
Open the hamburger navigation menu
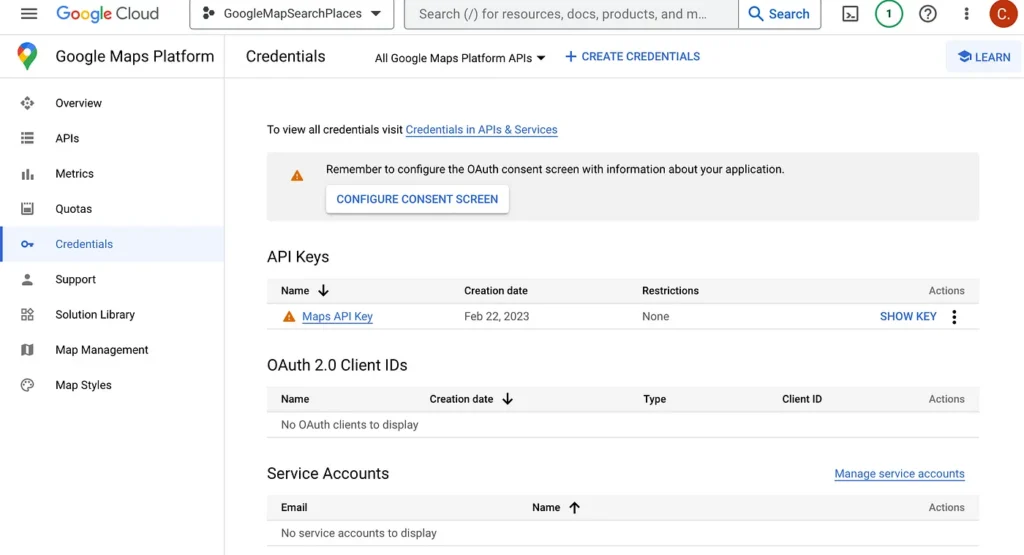pos(29,14)
